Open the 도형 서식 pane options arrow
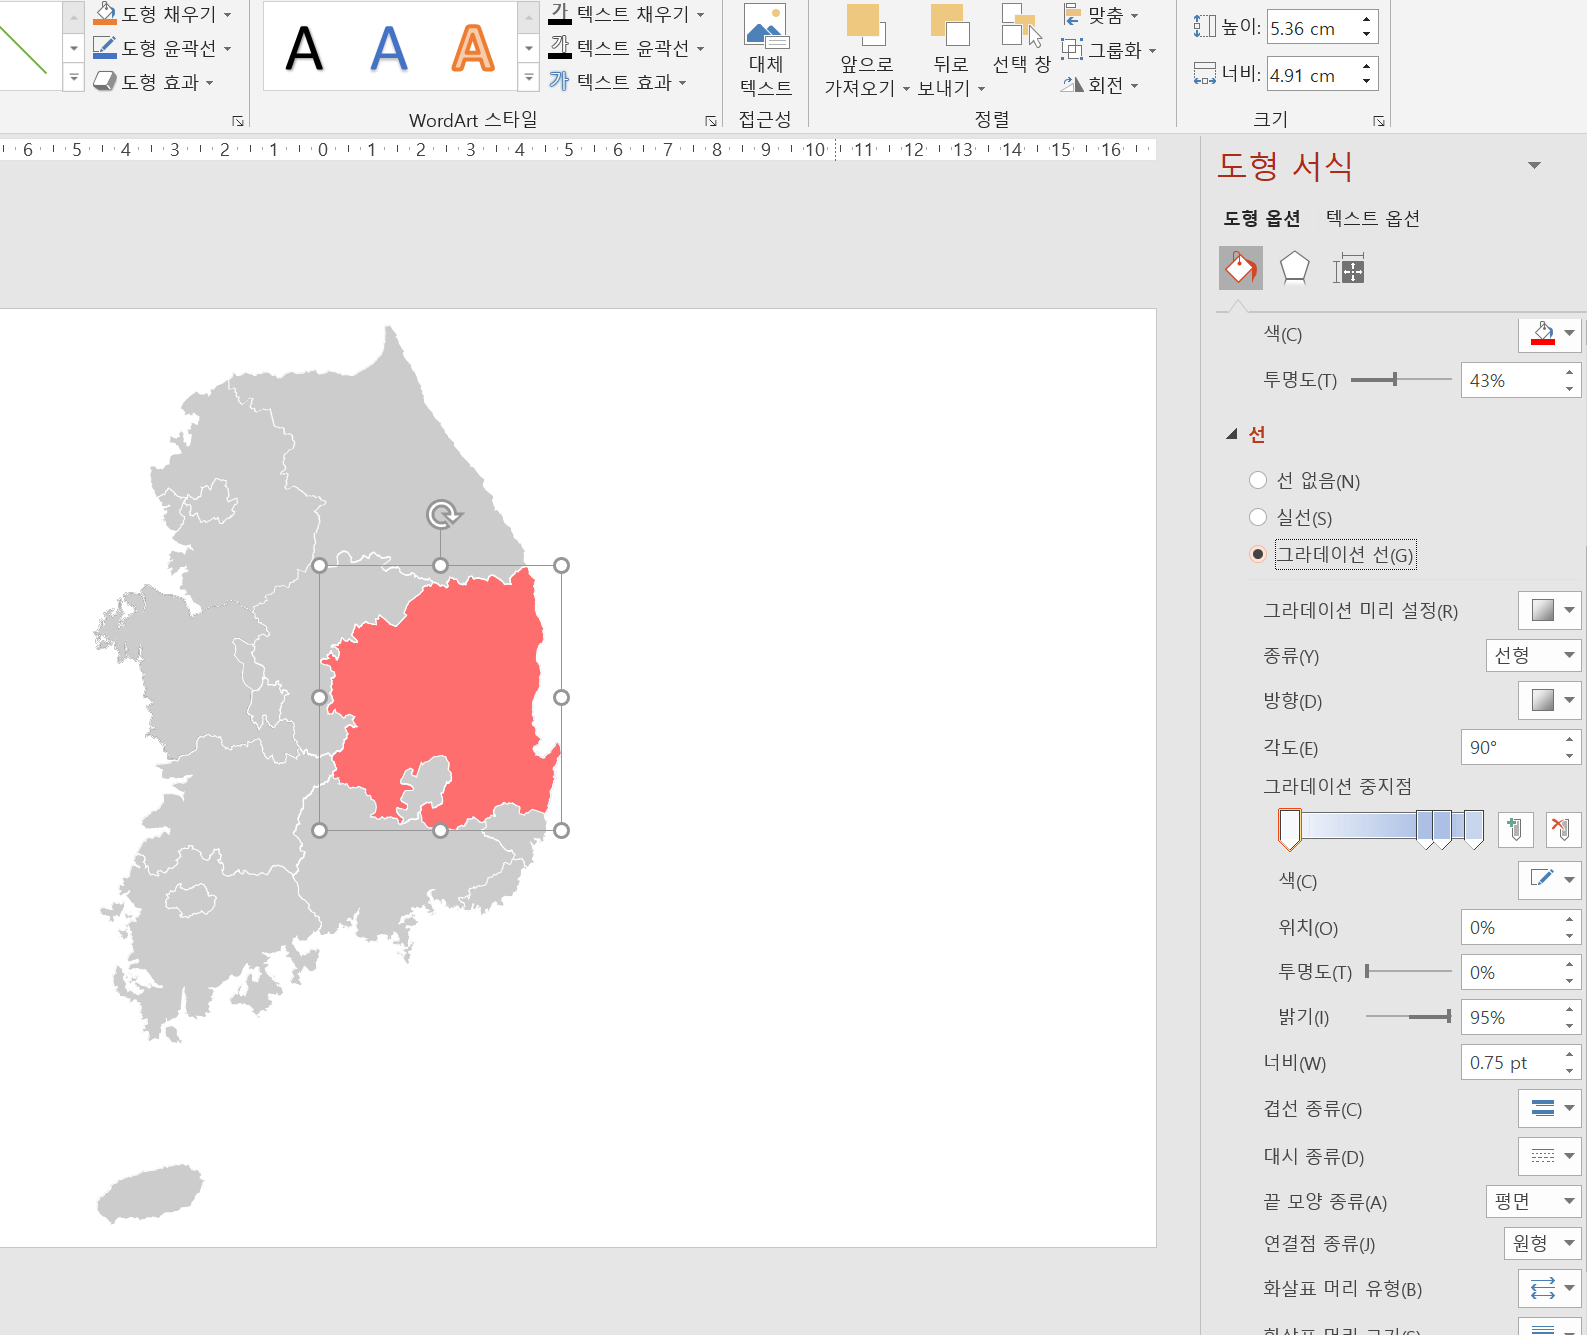This screenshot has width=1587, height=1335. click(1534, 166)
